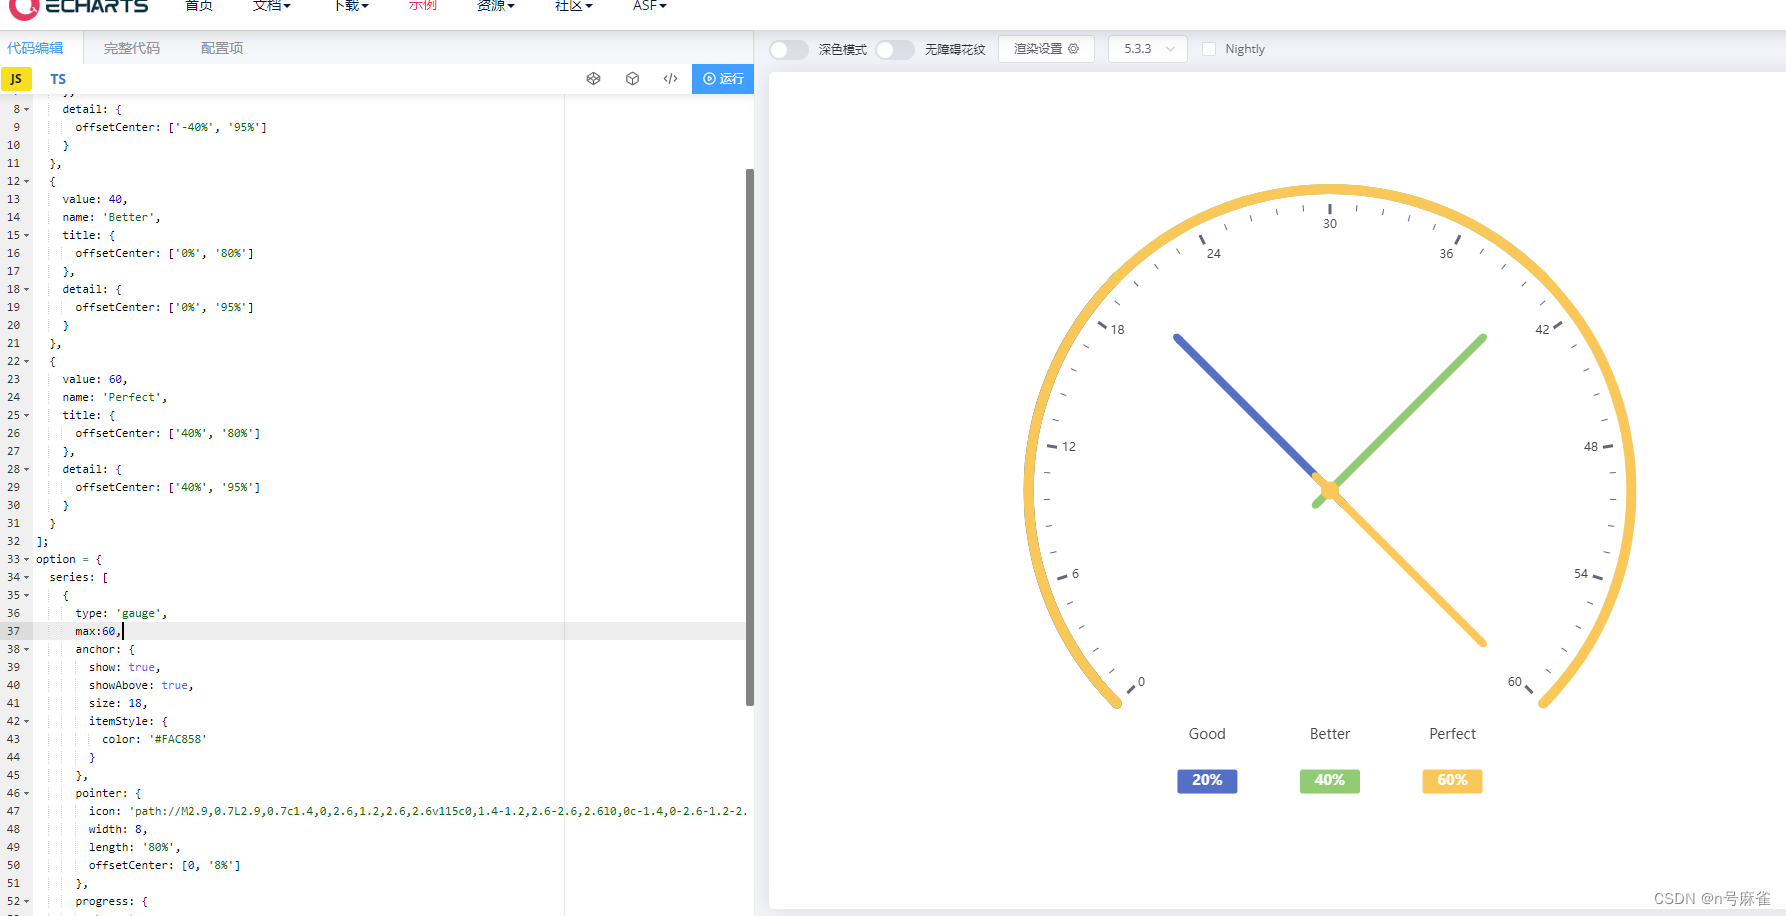Click the yellow 60% detail badge

pos(1452,780)
